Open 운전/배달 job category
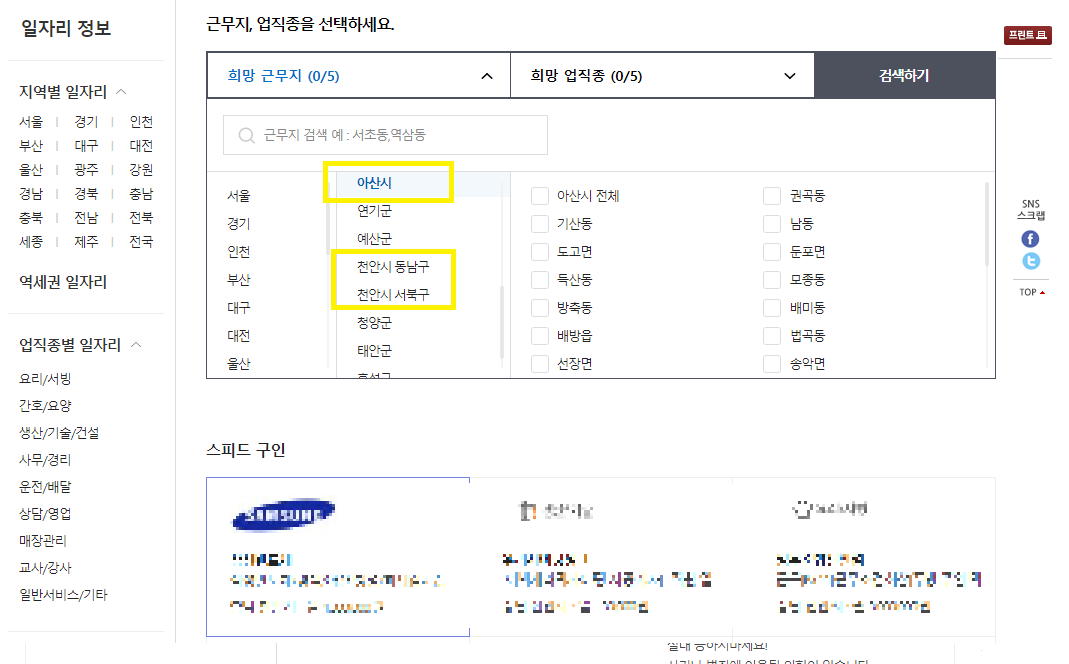 45,487
